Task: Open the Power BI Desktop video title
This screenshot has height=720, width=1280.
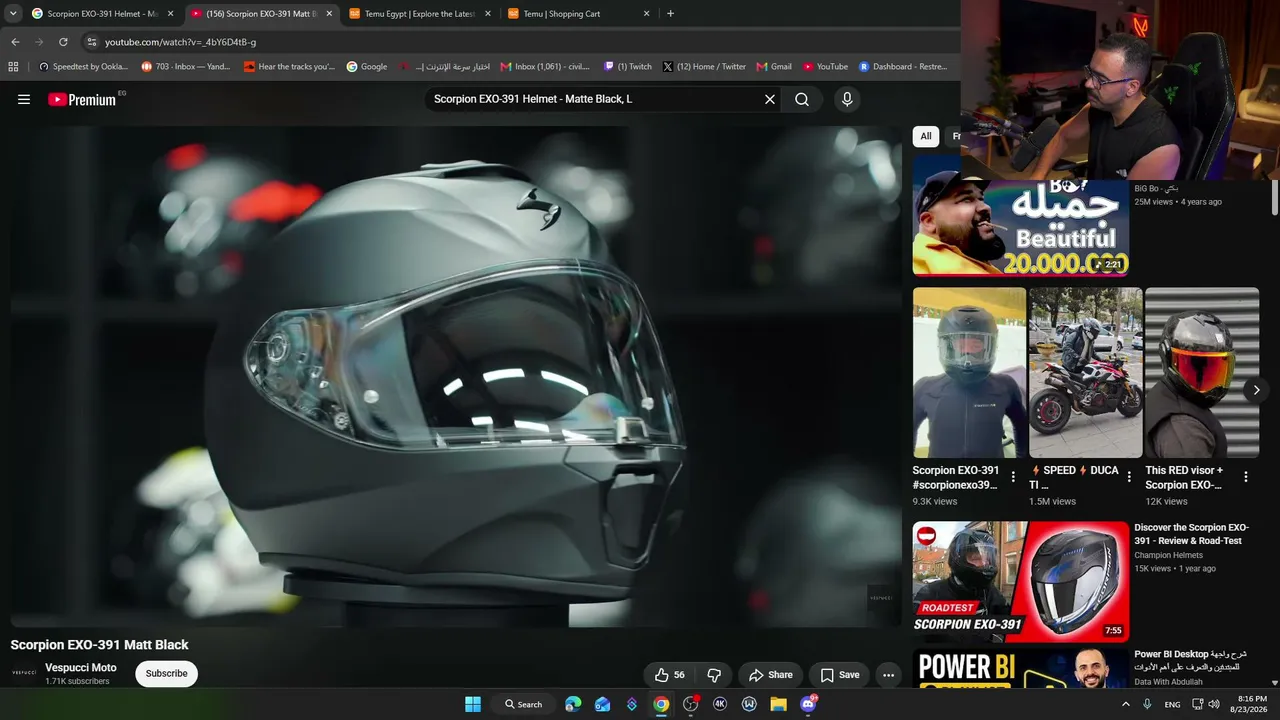Action: point(1191,660)
